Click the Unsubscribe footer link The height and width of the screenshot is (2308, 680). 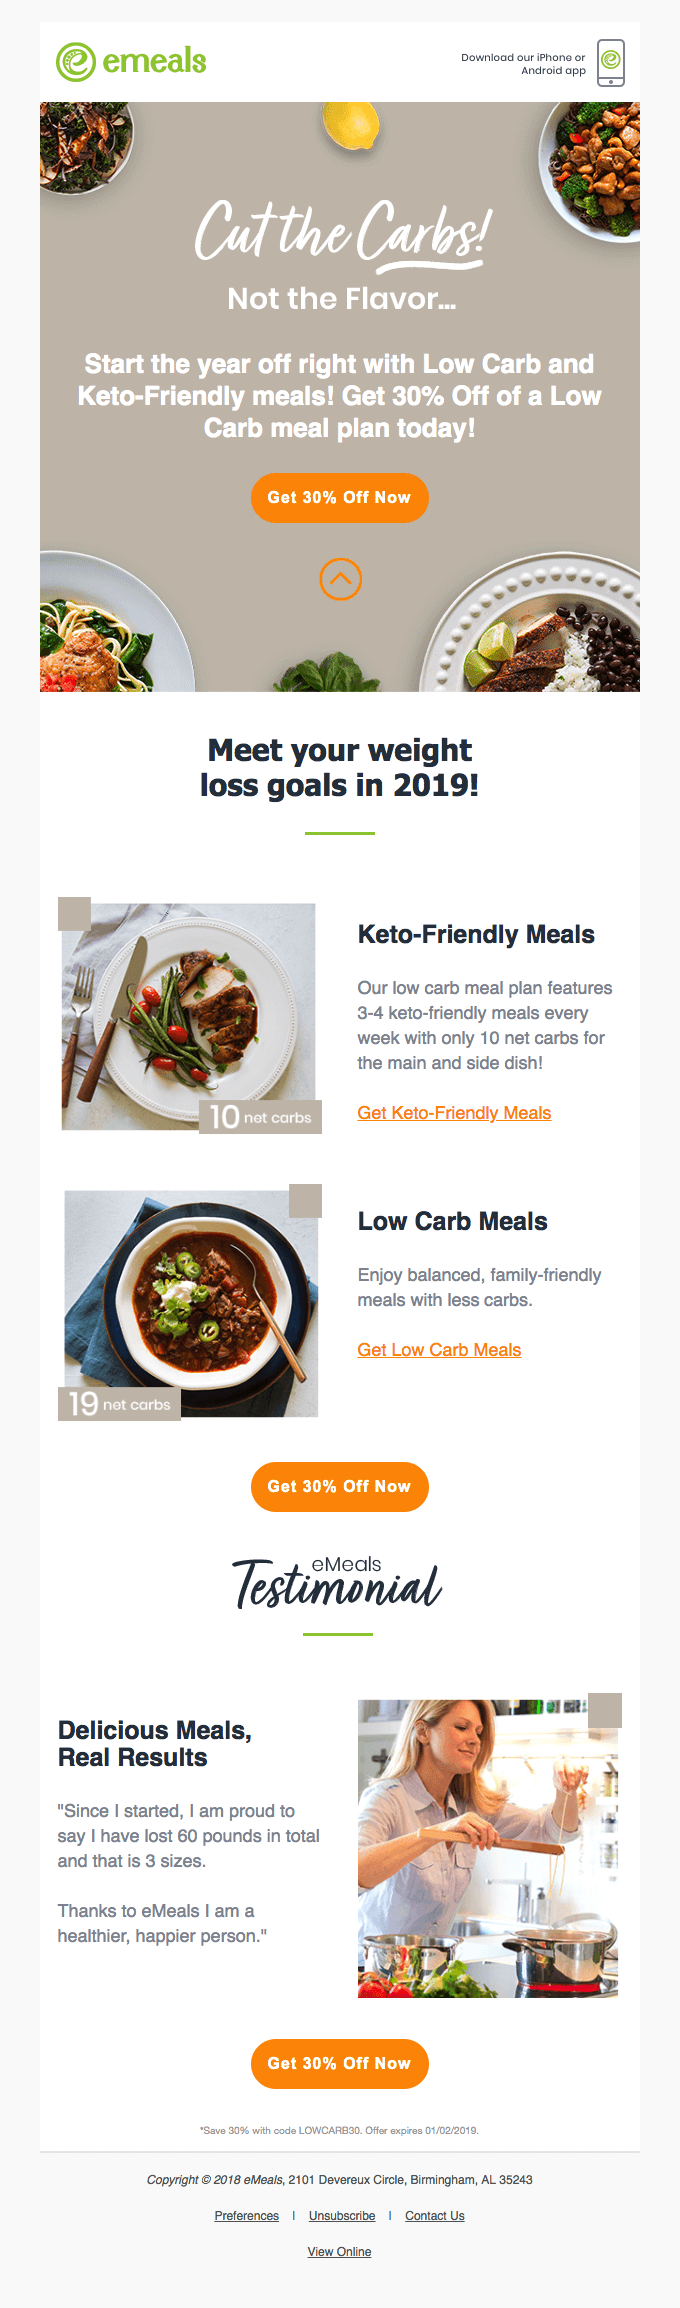[342, 2216]
